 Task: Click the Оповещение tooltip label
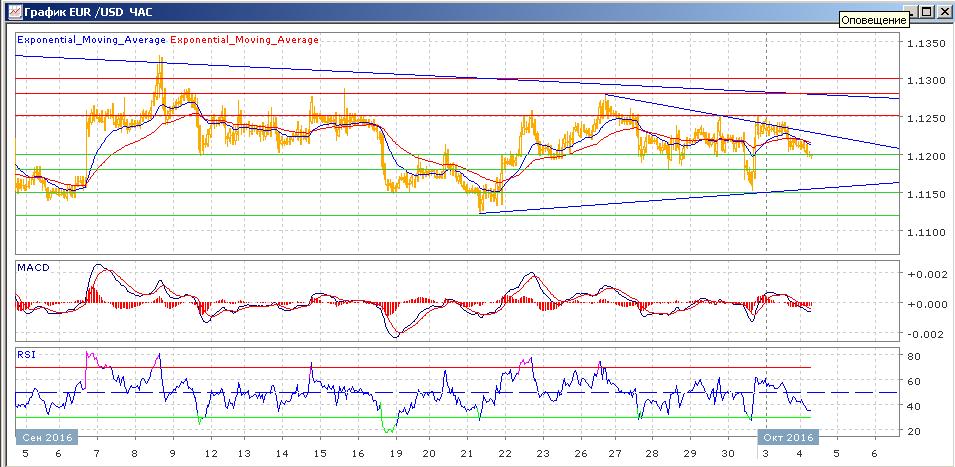click(875, 20)
